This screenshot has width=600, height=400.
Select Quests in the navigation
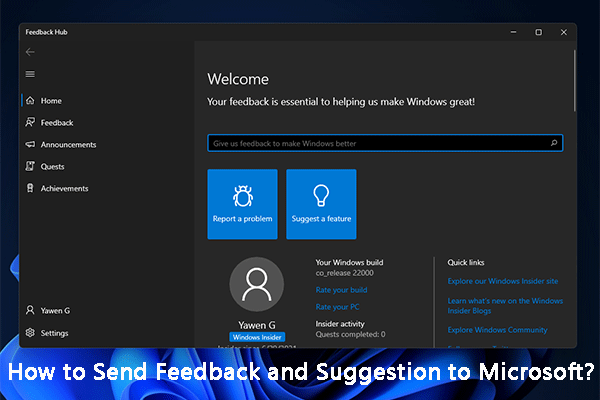[x=52, y=167]
